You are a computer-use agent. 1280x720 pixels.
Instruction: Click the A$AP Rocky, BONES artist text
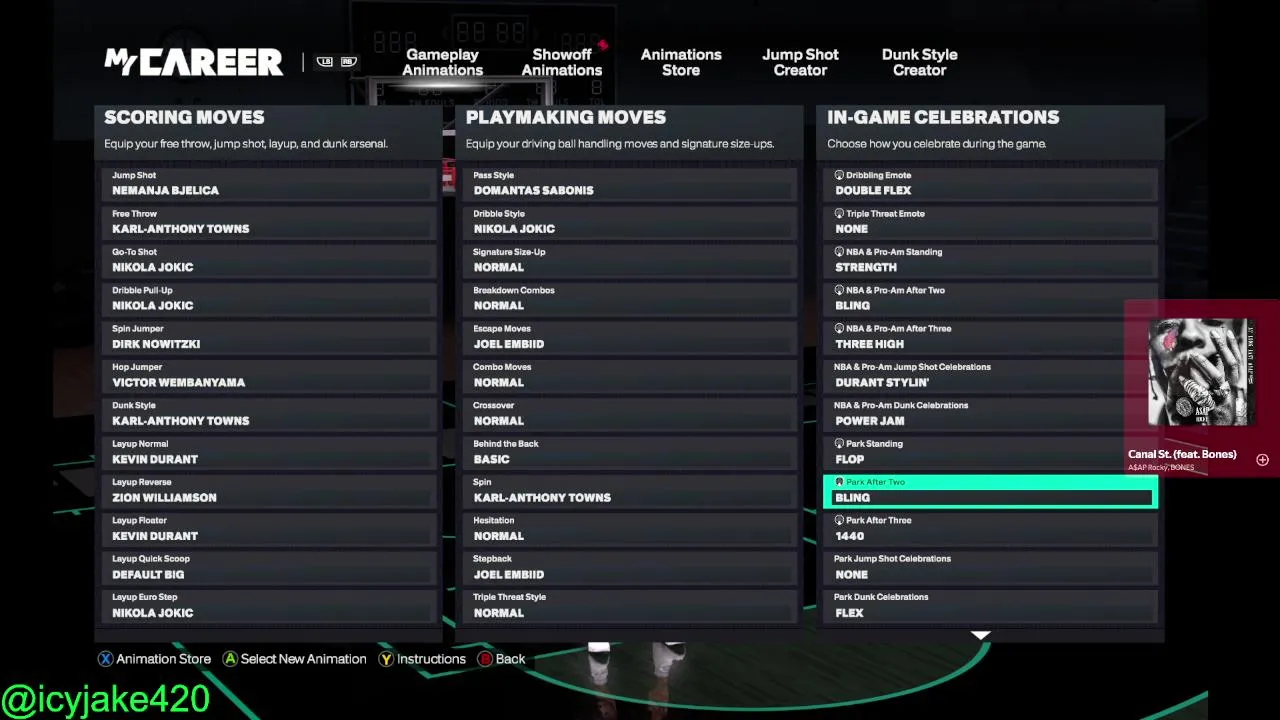(x=1161, y=467)
